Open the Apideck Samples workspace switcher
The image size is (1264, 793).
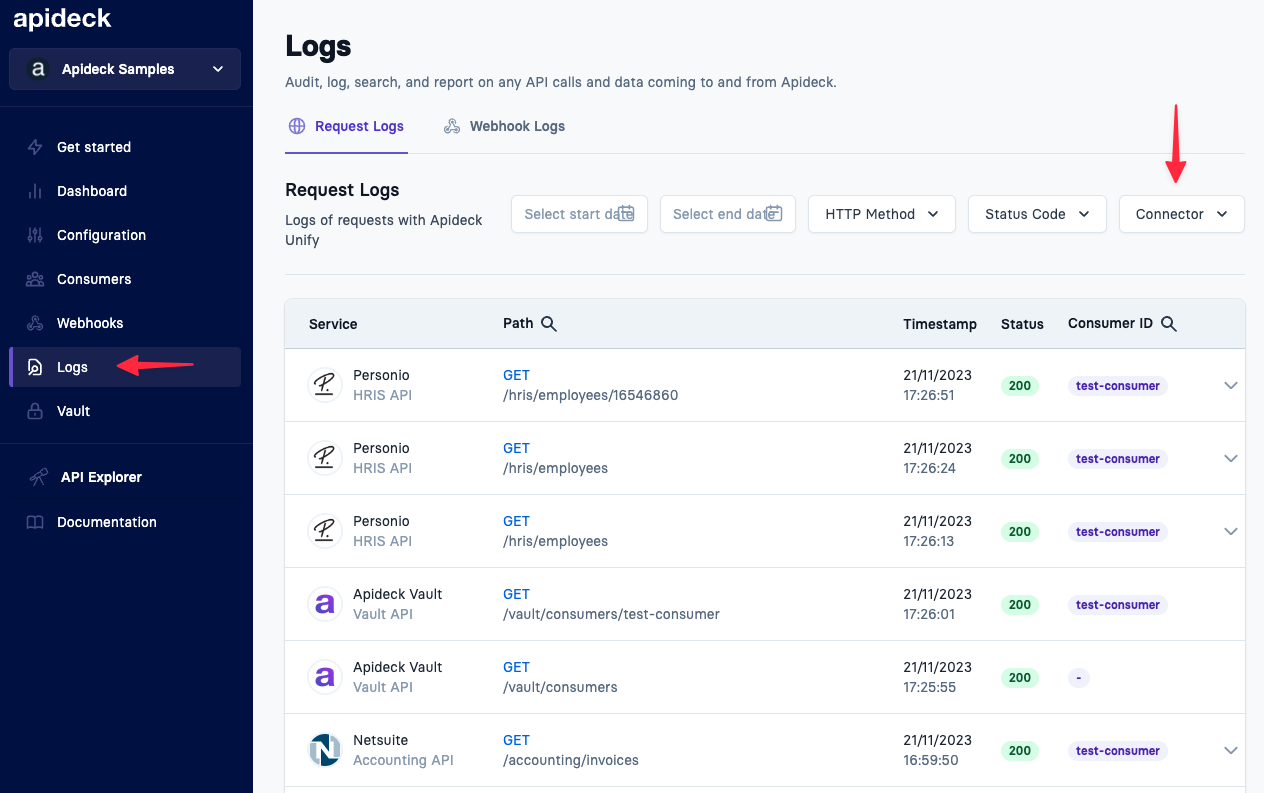125,69
